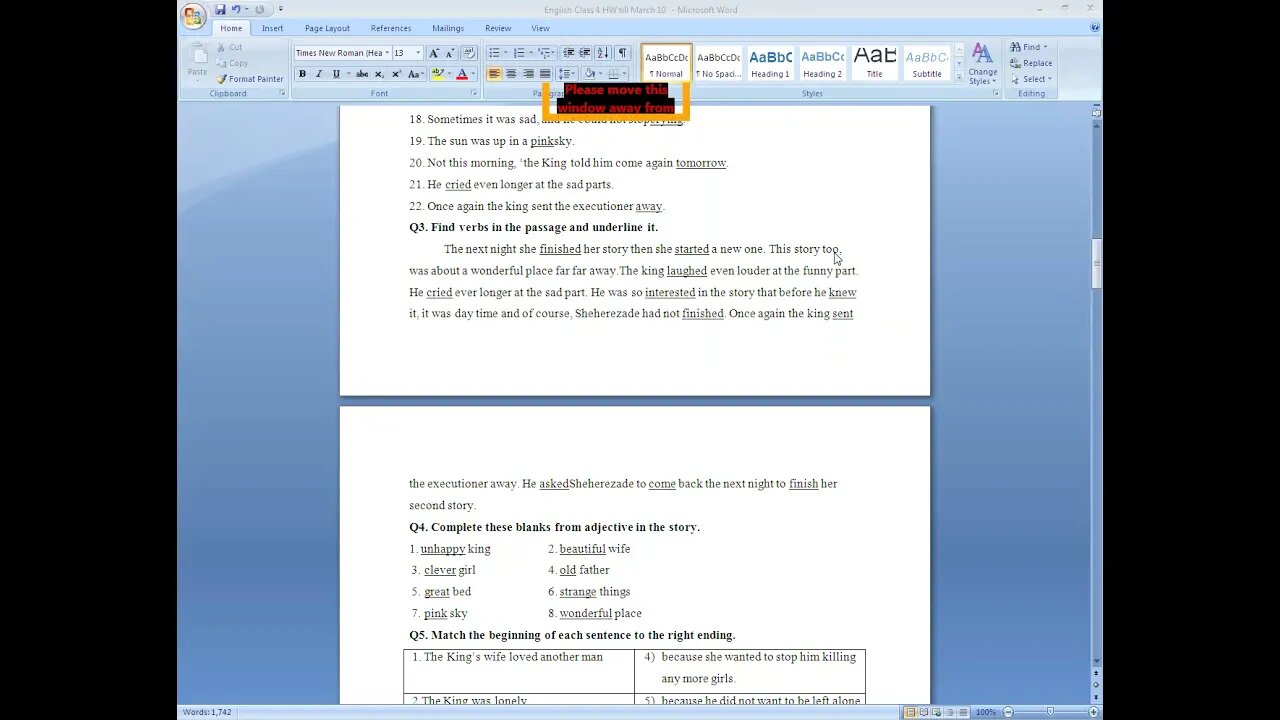Toggle superscript formatting

pos(396,74)
